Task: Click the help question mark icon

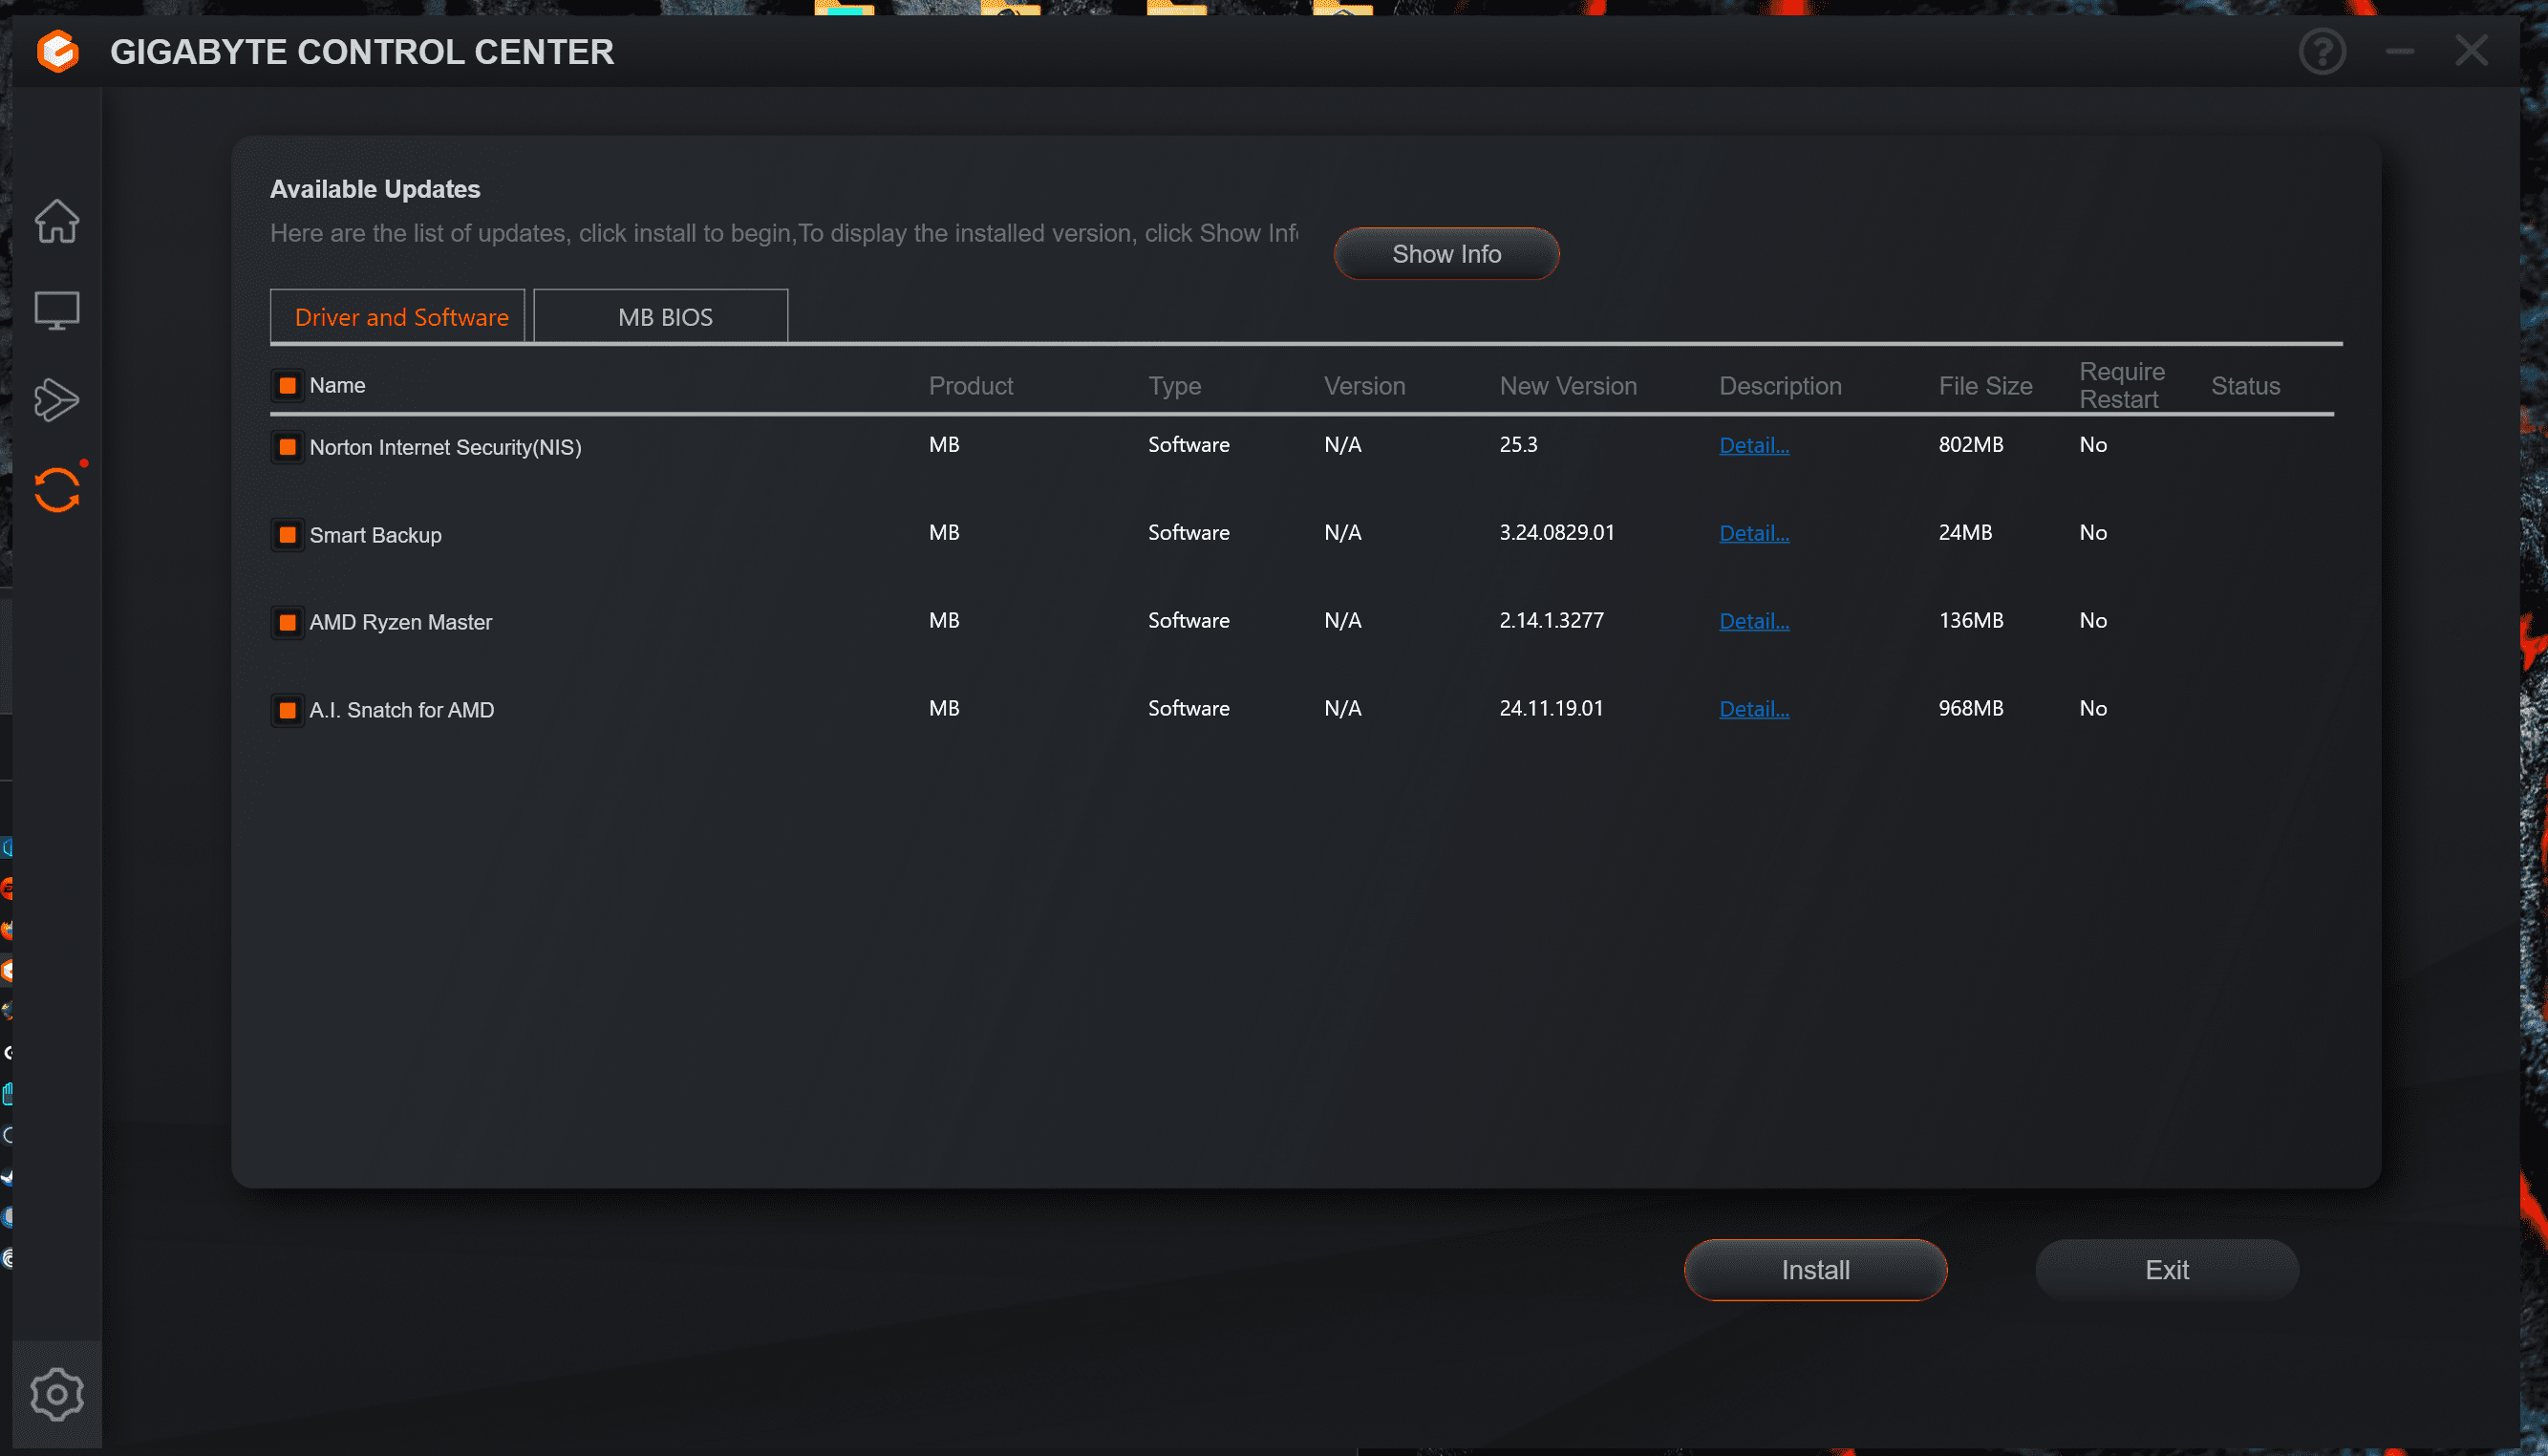Action: [2322, 52]
